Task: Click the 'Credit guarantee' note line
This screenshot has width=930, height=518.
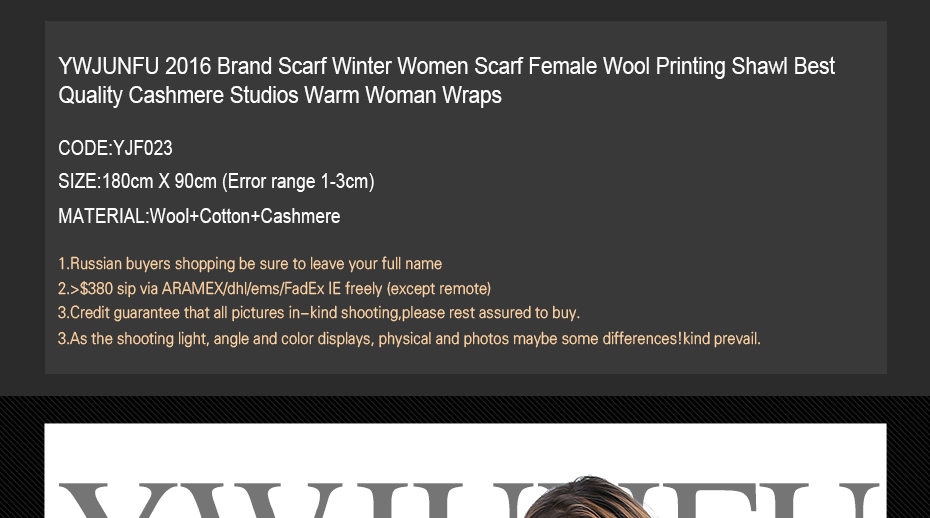Action: 319,313
